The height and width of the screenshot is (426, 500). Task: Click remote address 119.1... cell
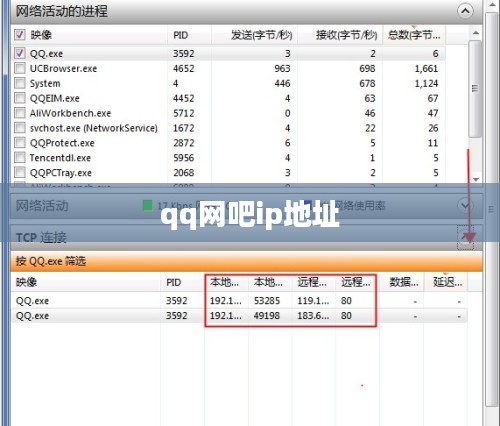pyautogui.click(x=313, y=301)
